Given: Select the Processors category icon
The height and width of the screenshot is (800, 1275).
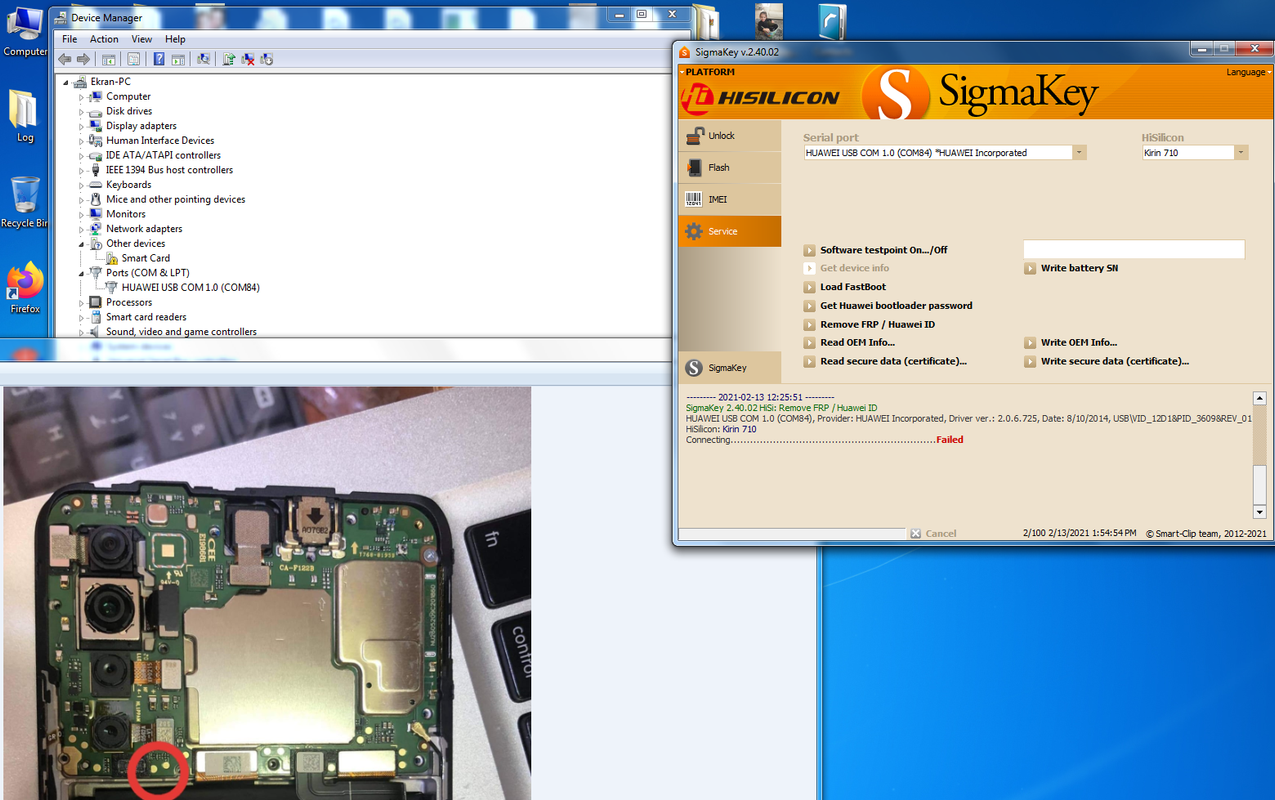Looking at the screenshot, I should (x=96, y=302).
